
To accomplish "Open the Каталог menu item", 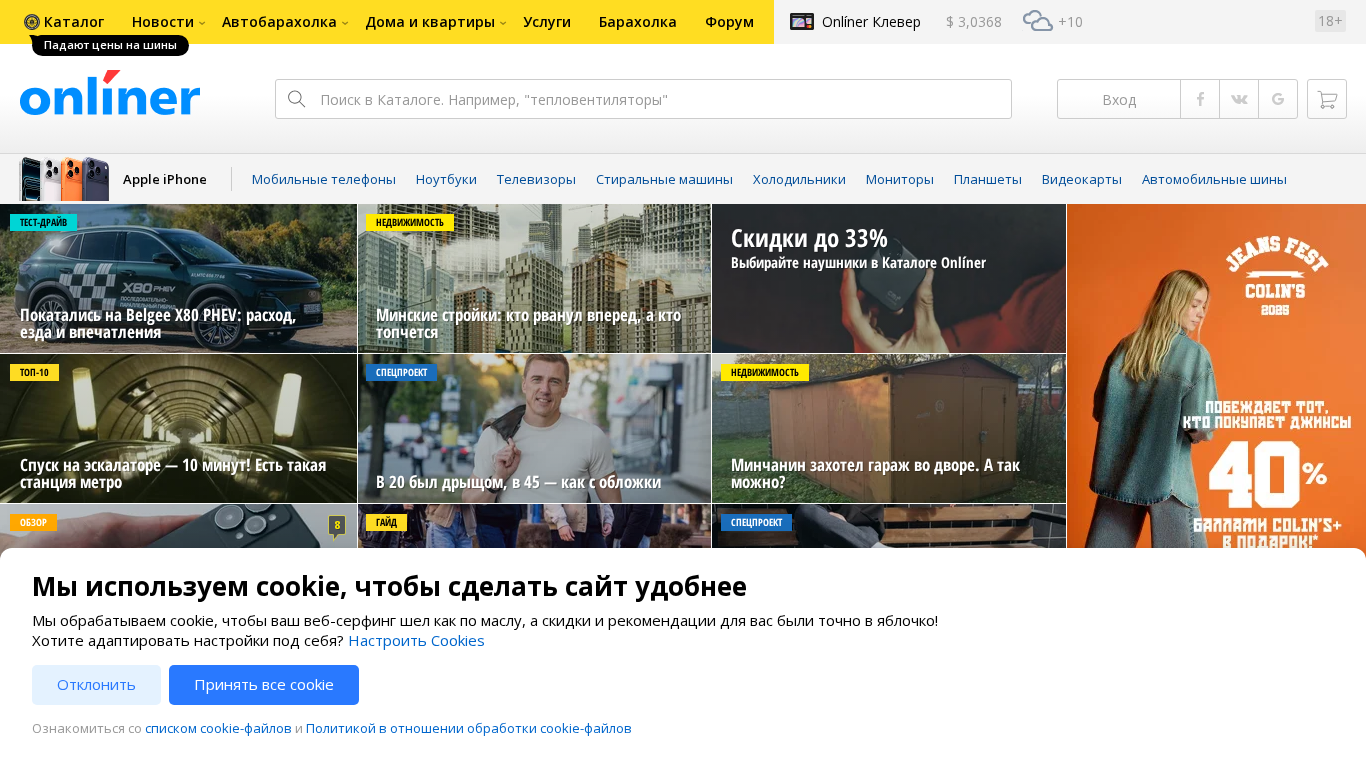I will (64, 22).
